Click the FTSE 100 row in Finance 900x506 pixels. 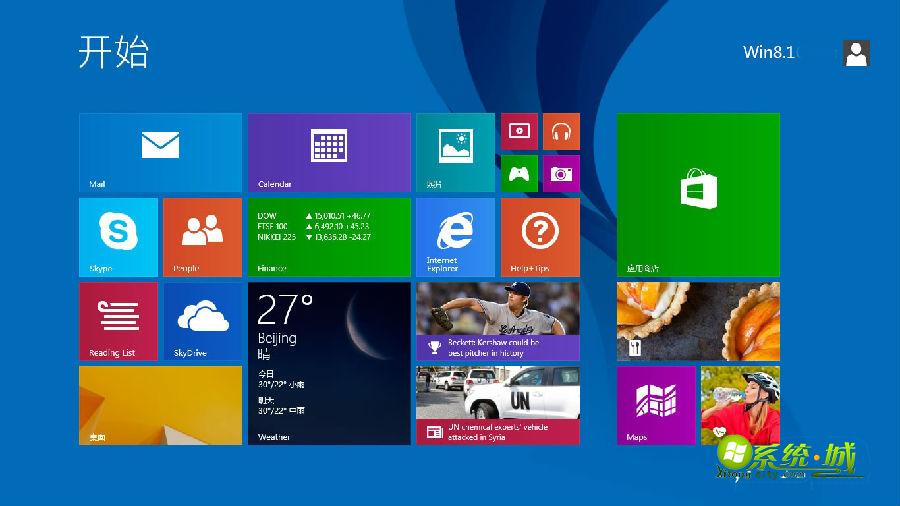tap(314, 227)
